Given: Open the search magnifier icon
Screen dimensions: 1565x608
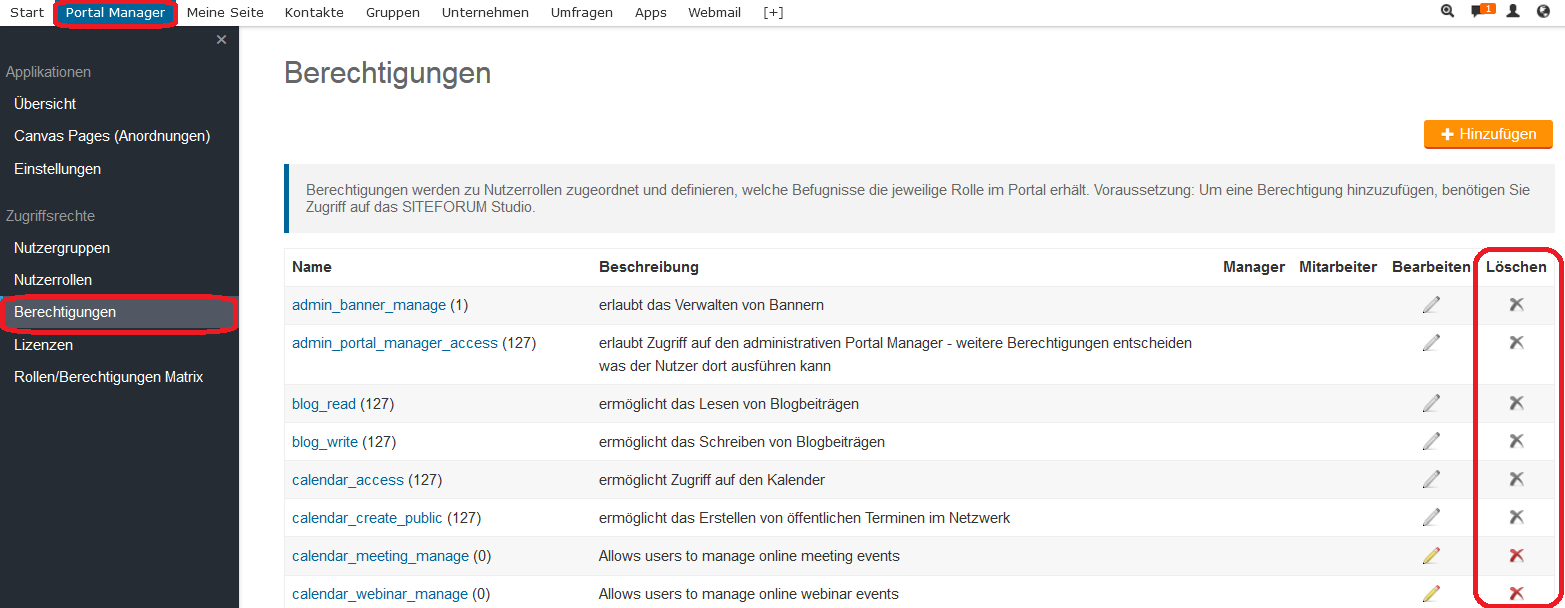Looking at the screenshot, I should point(1447,11).
